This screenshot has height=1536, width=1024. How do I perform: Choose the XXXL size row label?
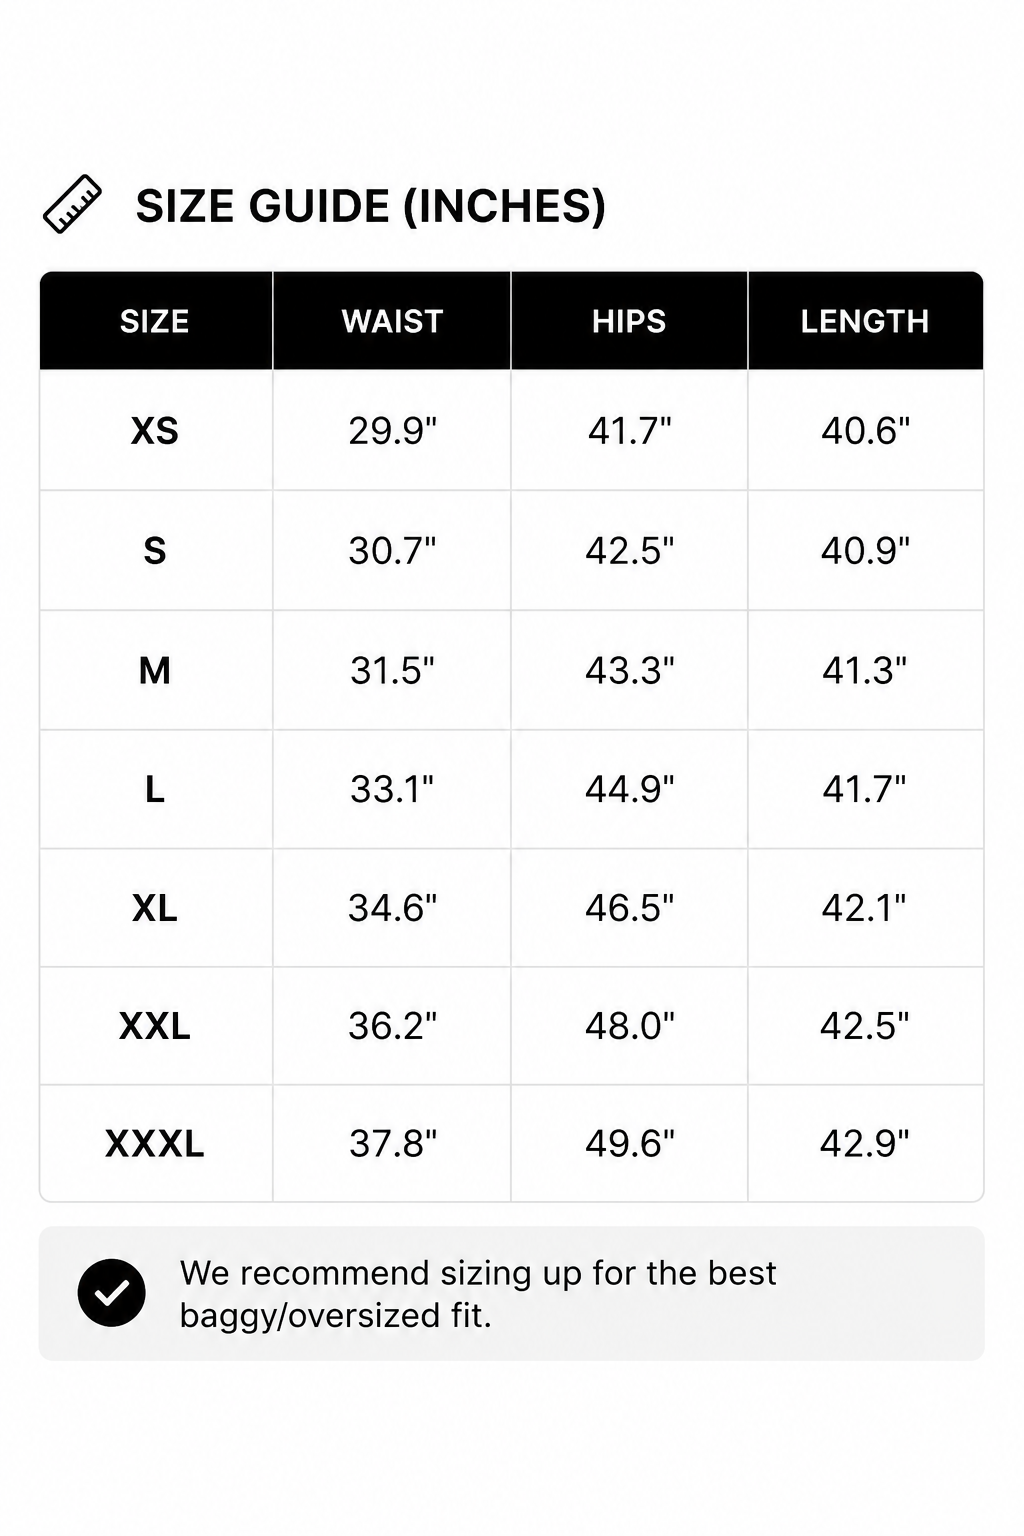point(155,1143)
